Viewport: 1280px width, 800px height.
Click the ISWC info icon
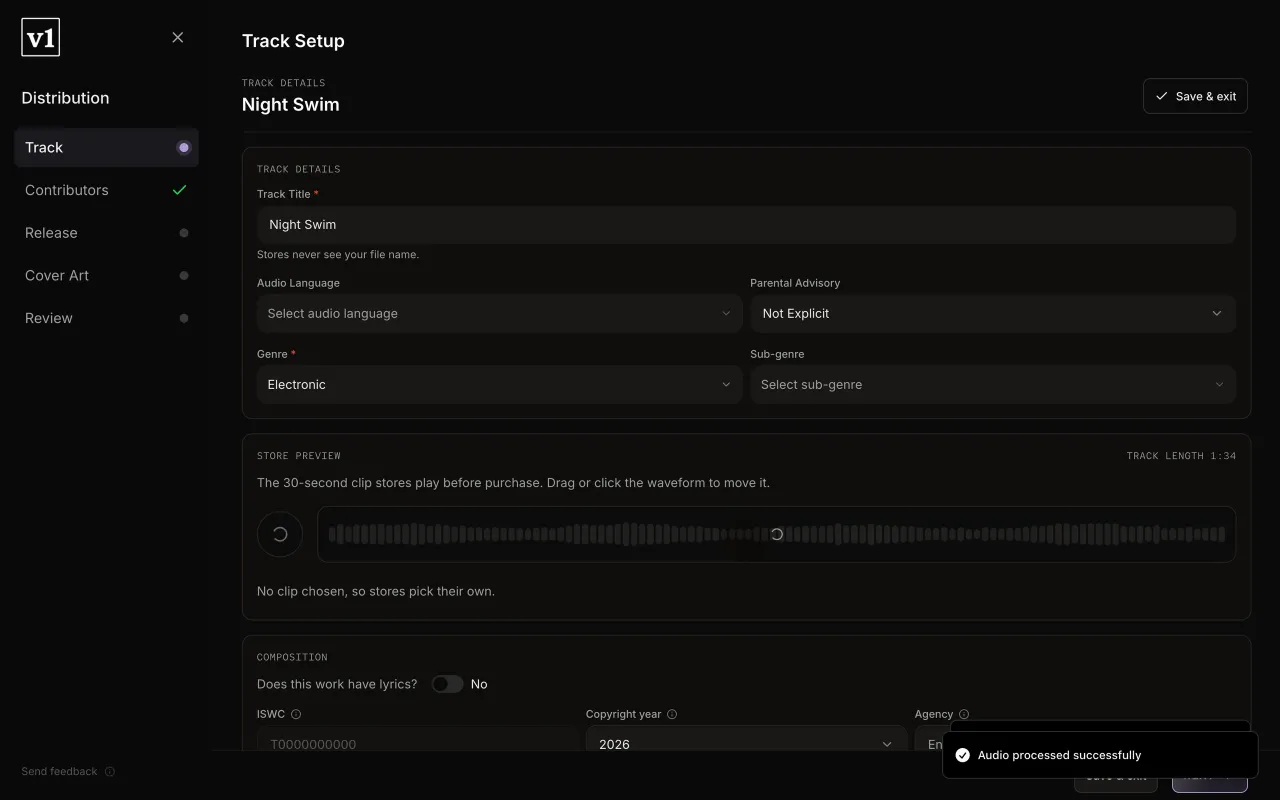tap(296, 714)
